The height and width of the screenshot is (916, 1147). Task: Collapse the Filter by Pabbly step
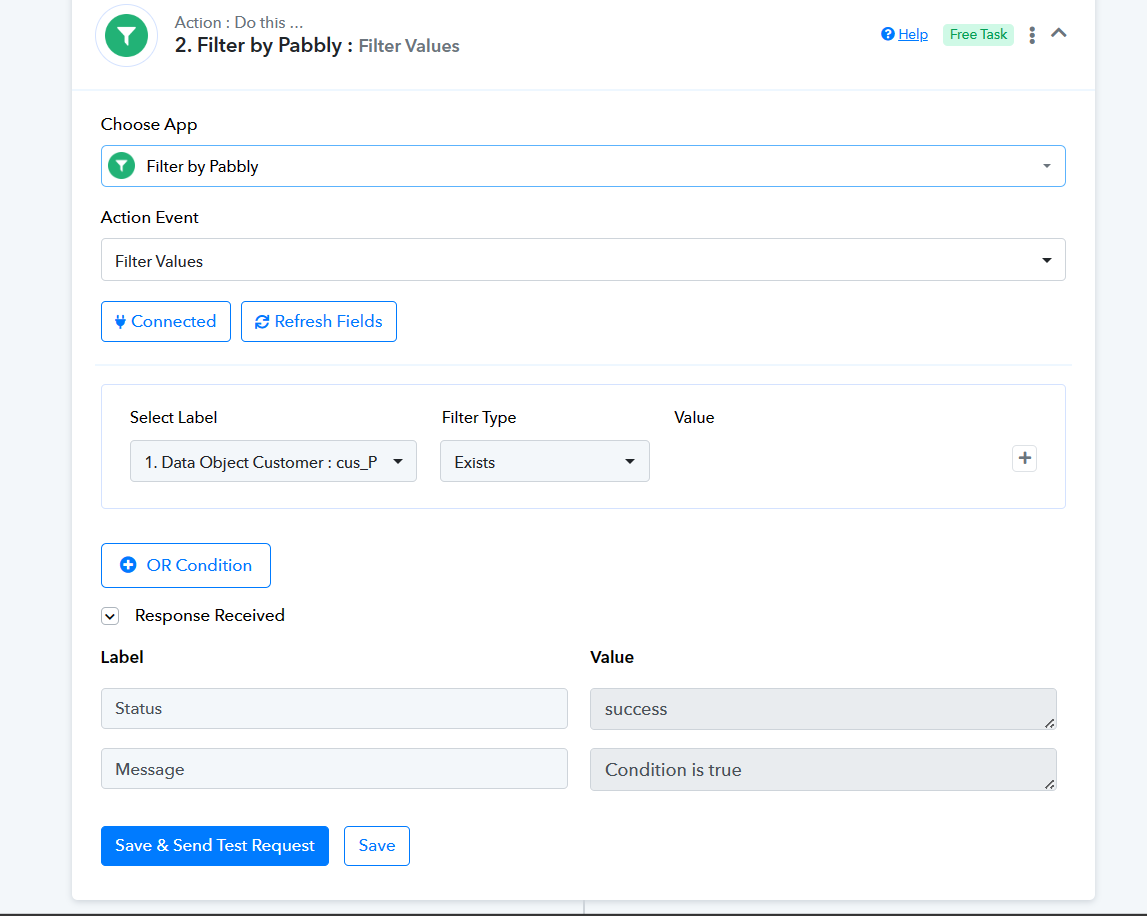click(1058, 33)
